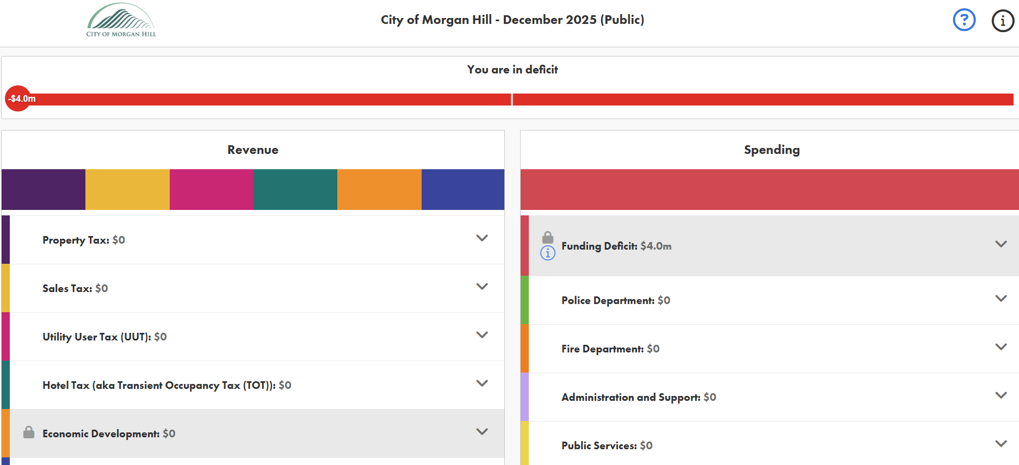The image size is (1019, 465).
Task: Click the lock icon beside Economic Development
Action: coord(29,433)
